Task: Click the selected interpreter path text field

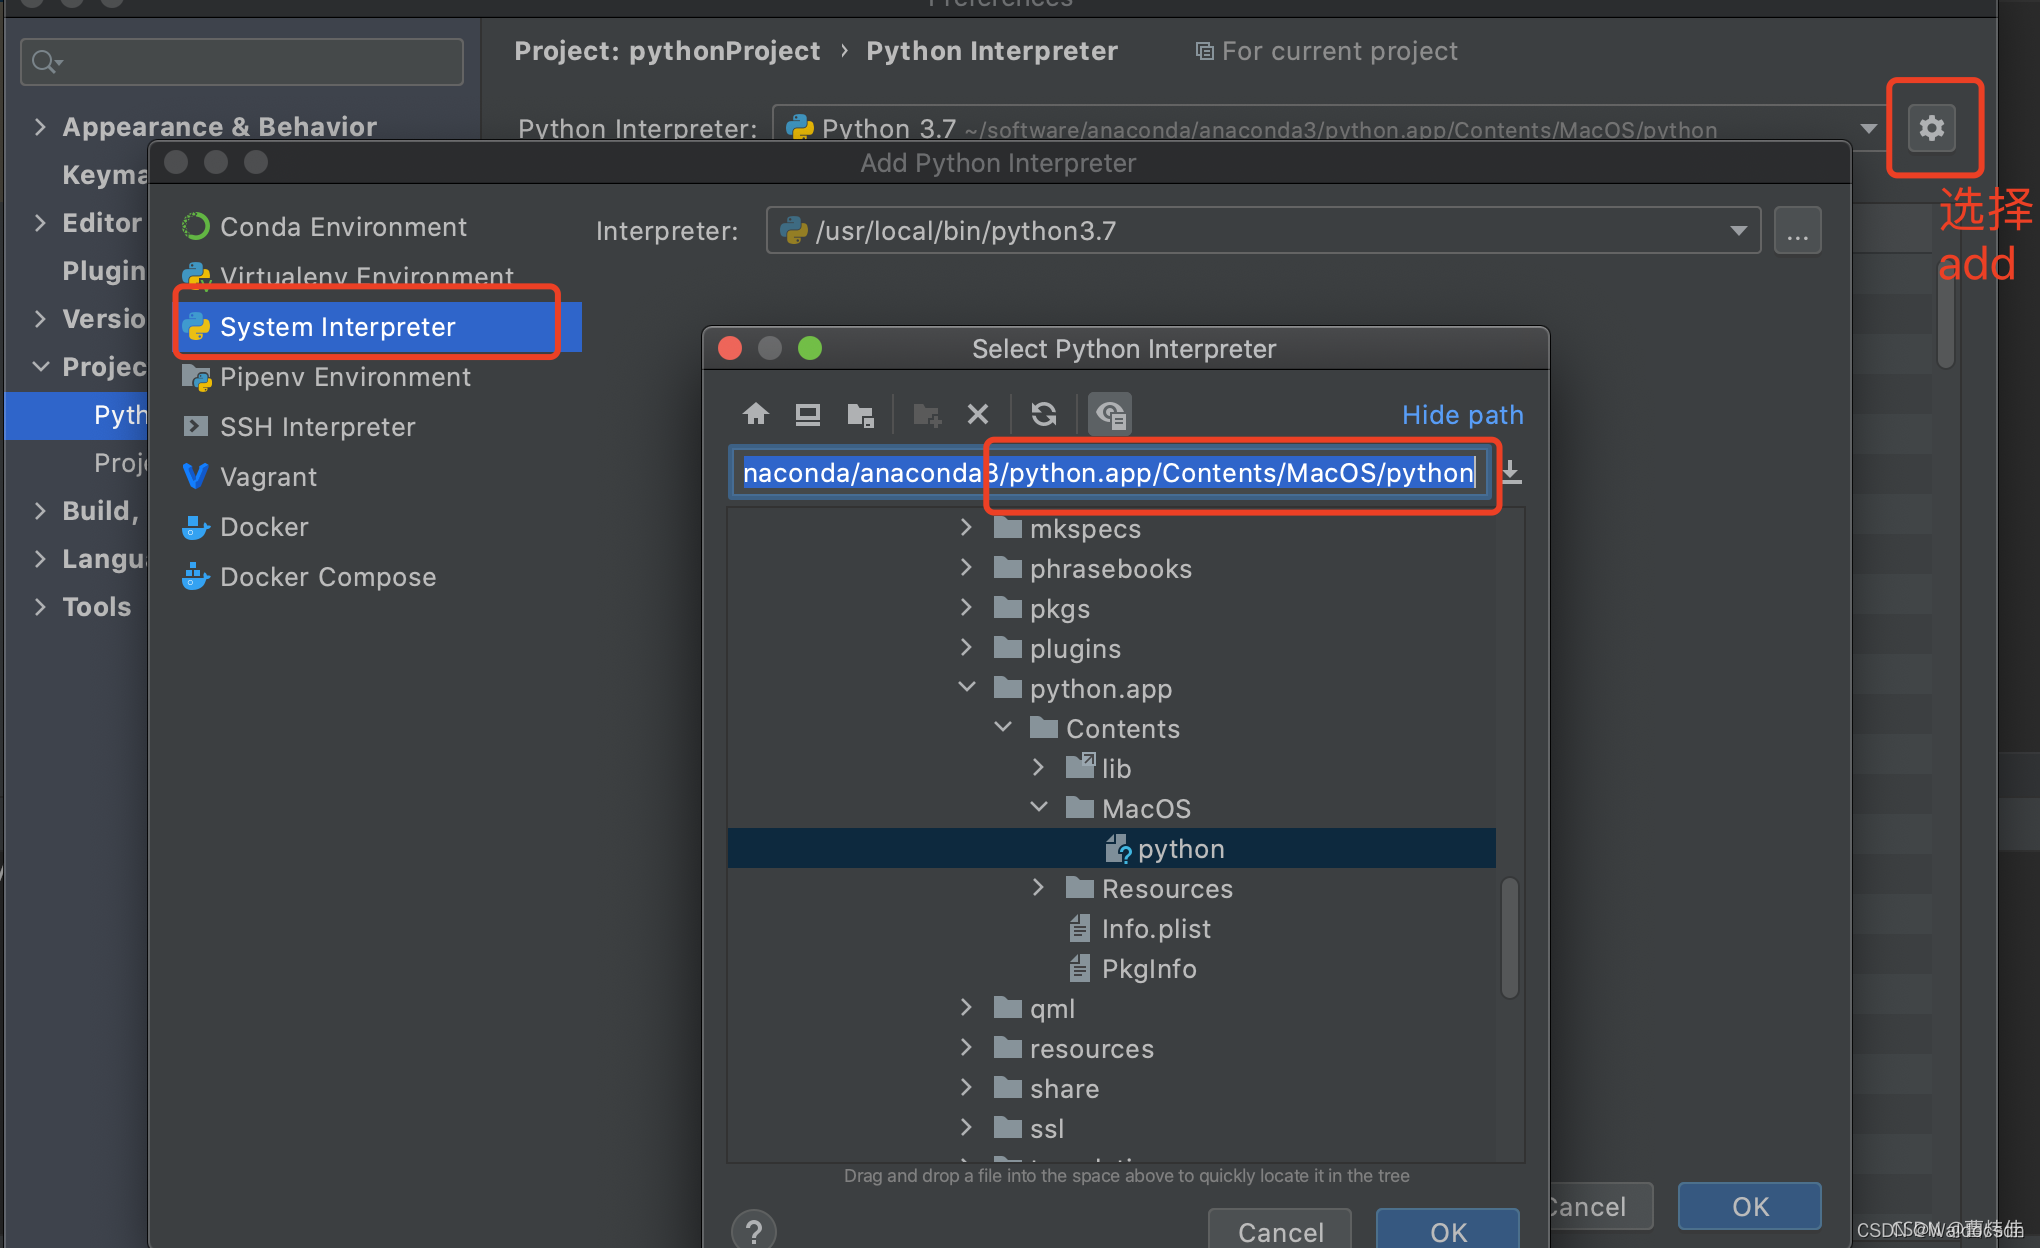Action: [x=1108, y=473]
